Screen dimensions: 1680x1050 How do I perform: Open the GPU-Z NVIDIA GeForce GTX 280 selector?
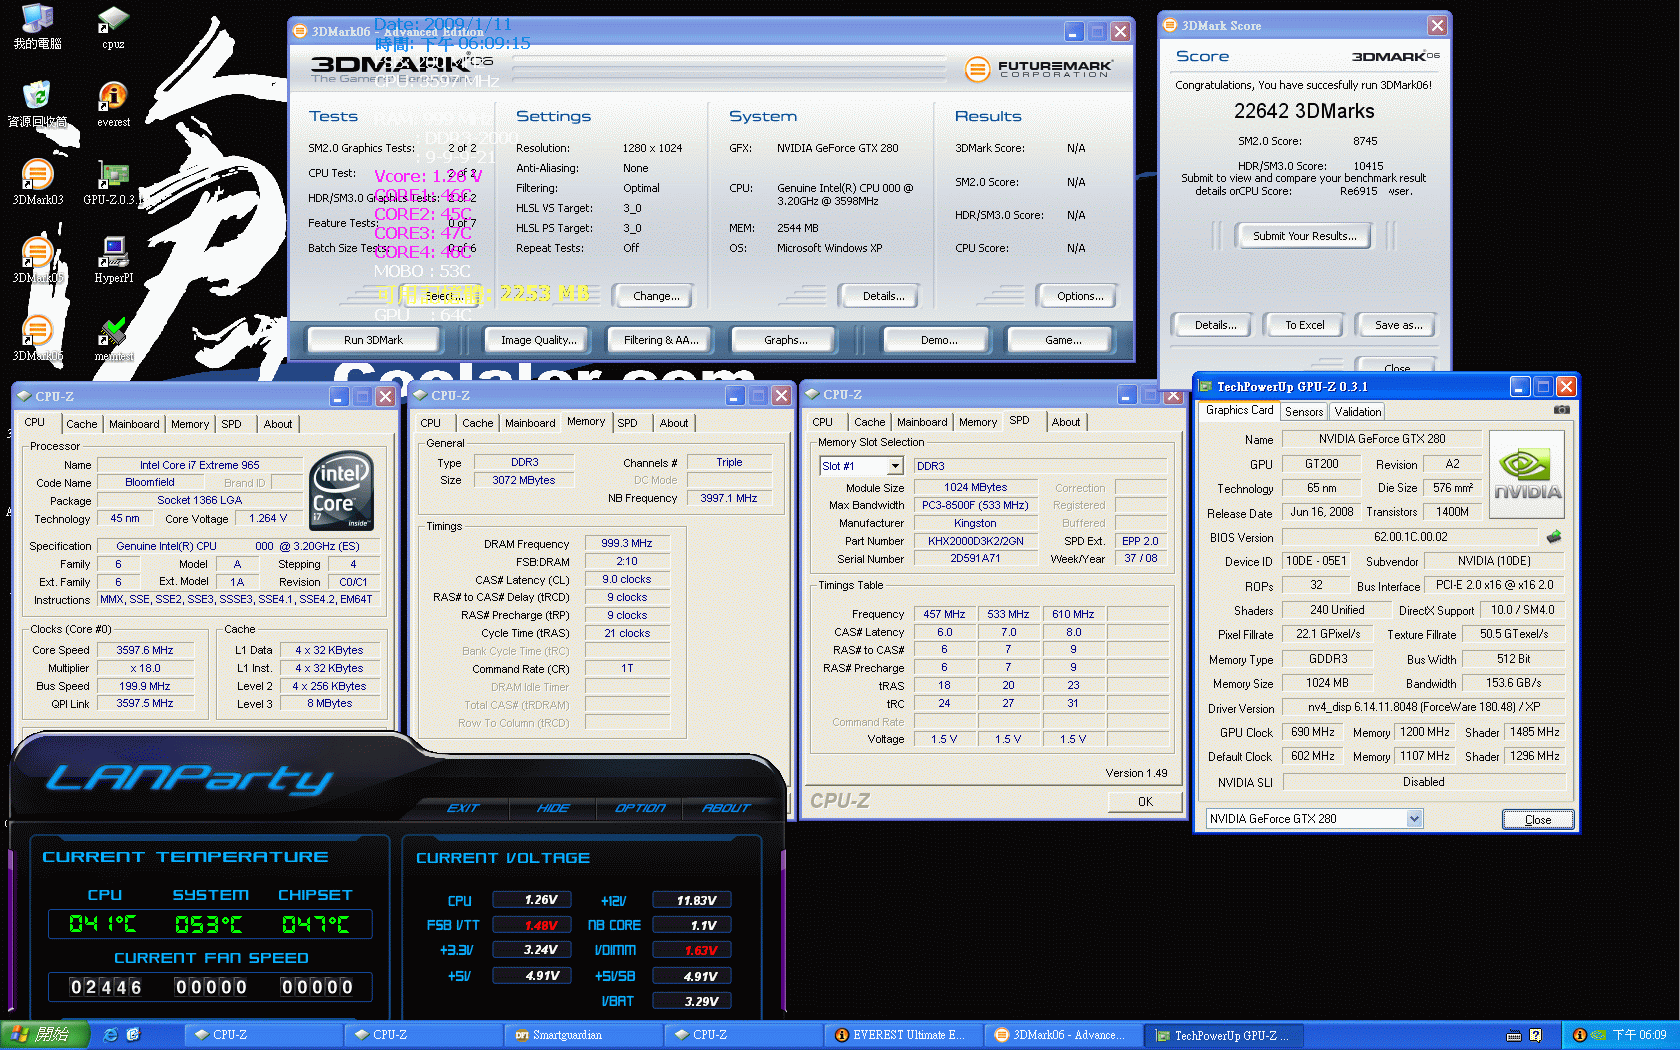(x=1314, y=818)
